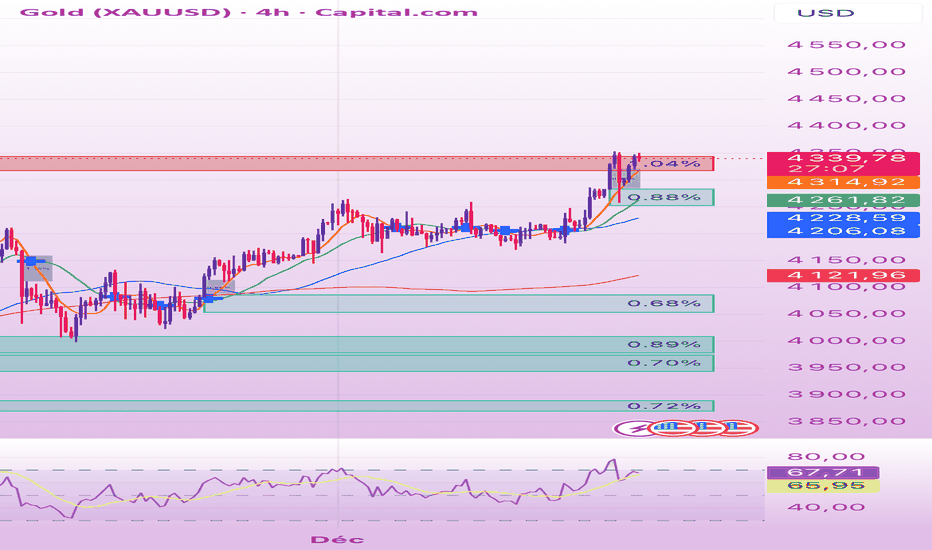Viewport: 932px width, 550px height.
Task: Open the Gold (XAUUSD) symbol title
Action: point(125,12)
